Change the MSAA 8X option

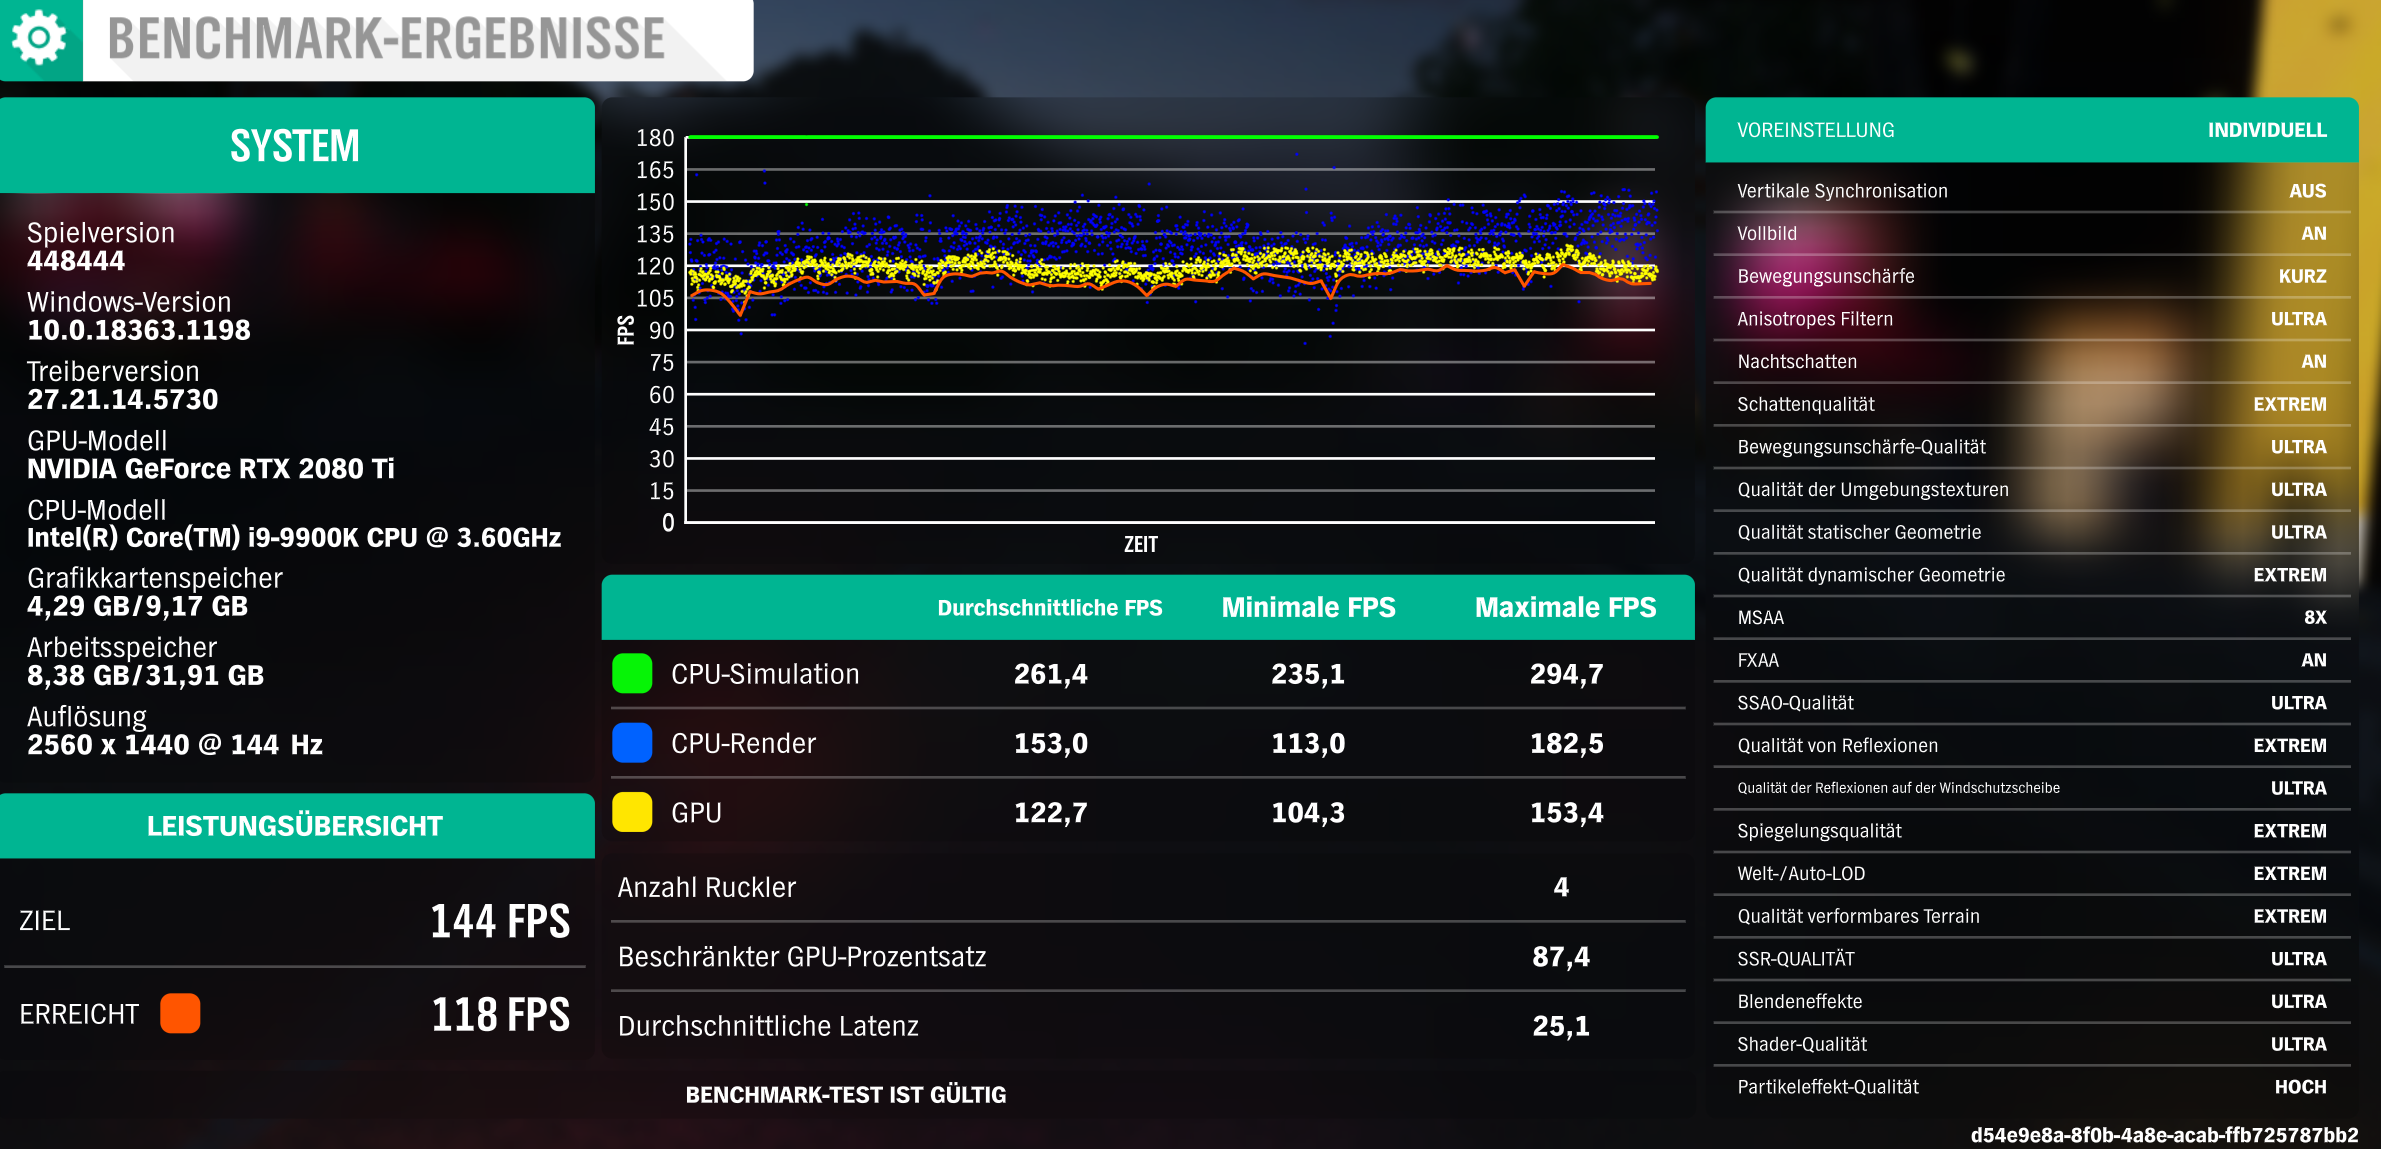point(2314,618)
